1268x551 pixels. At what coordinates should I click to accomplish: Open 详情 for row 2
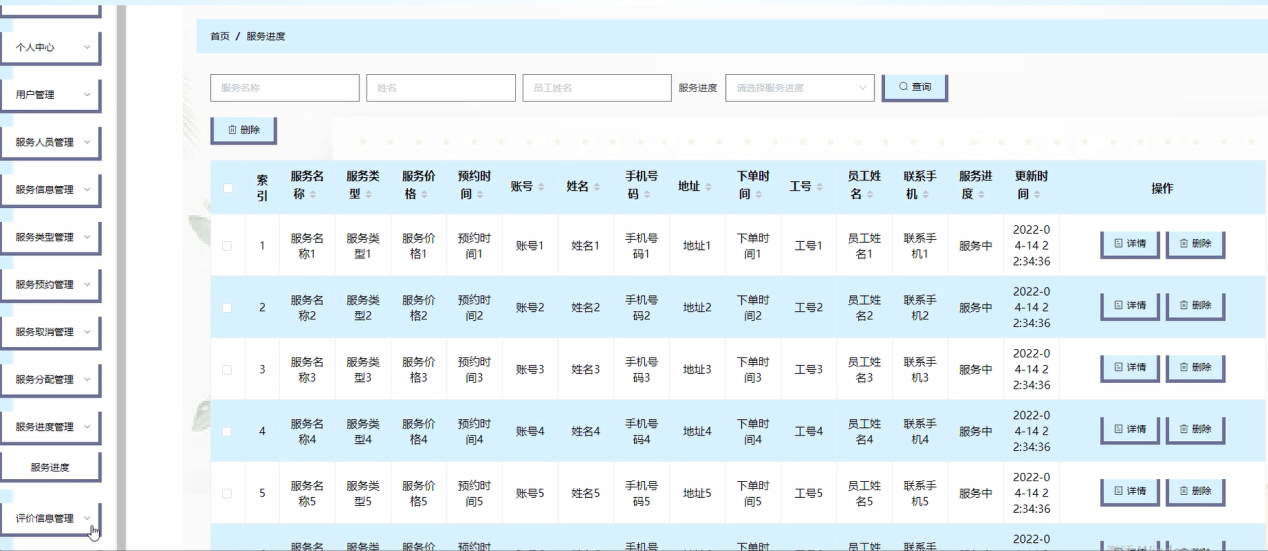1130,306
